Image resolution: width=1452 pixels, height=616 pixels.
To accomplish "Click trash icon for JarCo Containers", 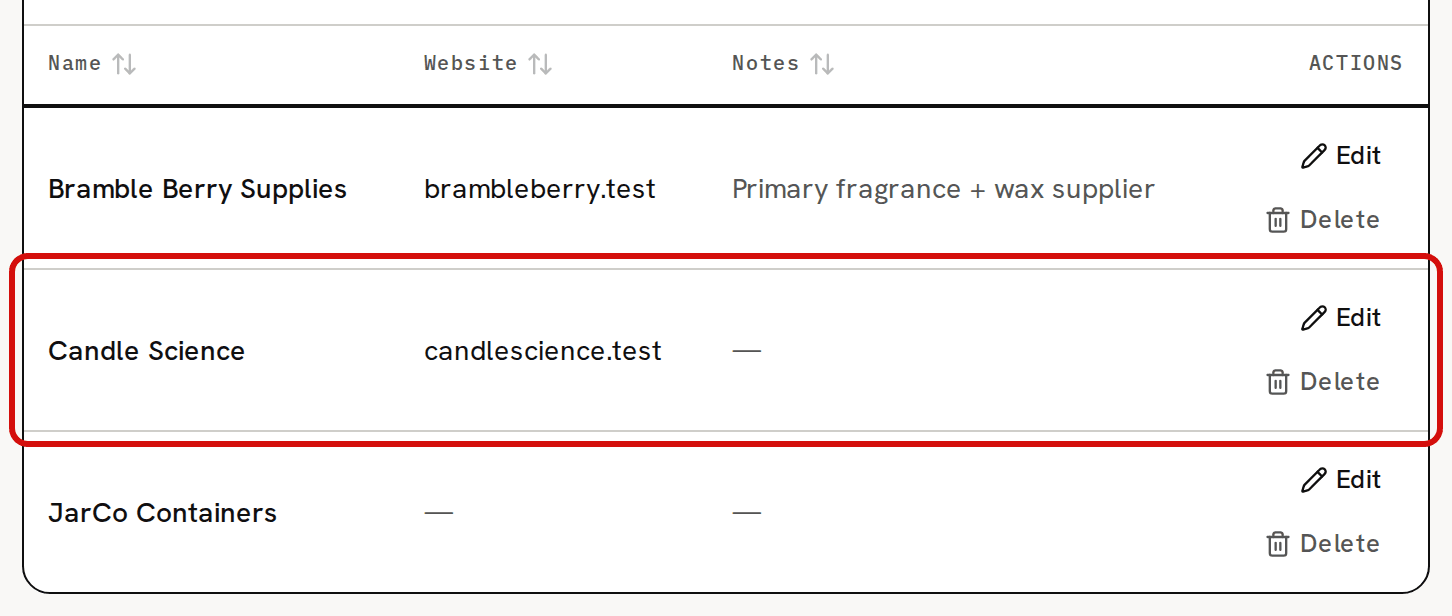I will coord(1278,544).
